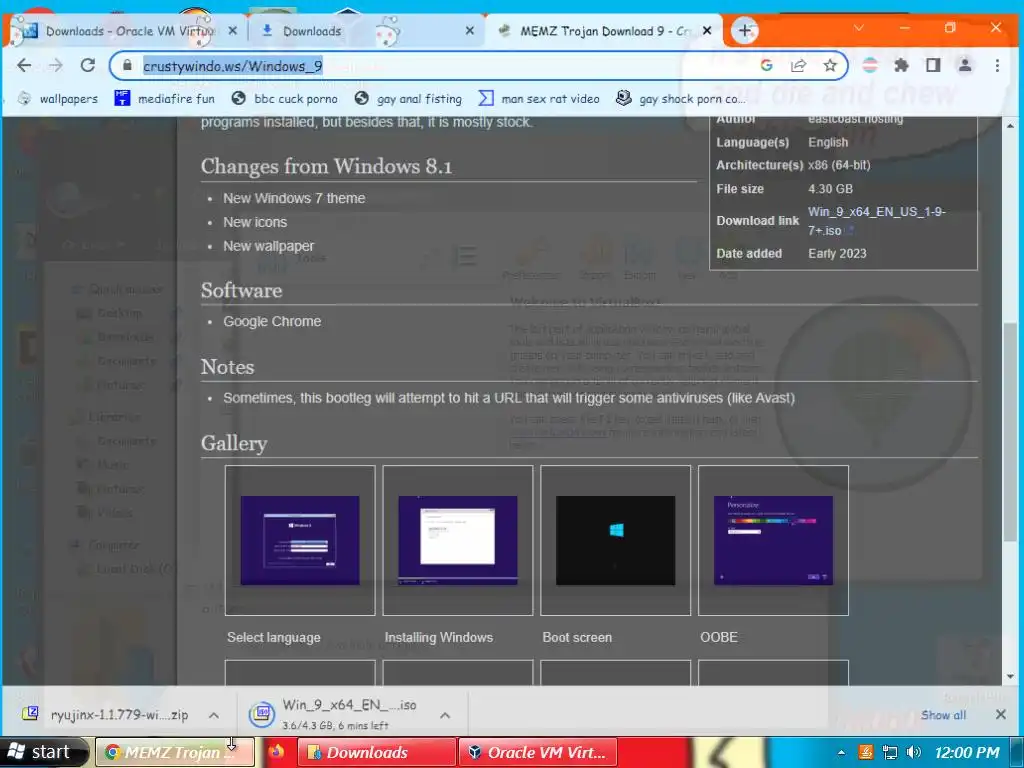Open the wallpapers bookmark
Viewport: 1024px width, 768px height.
[57, 99]
